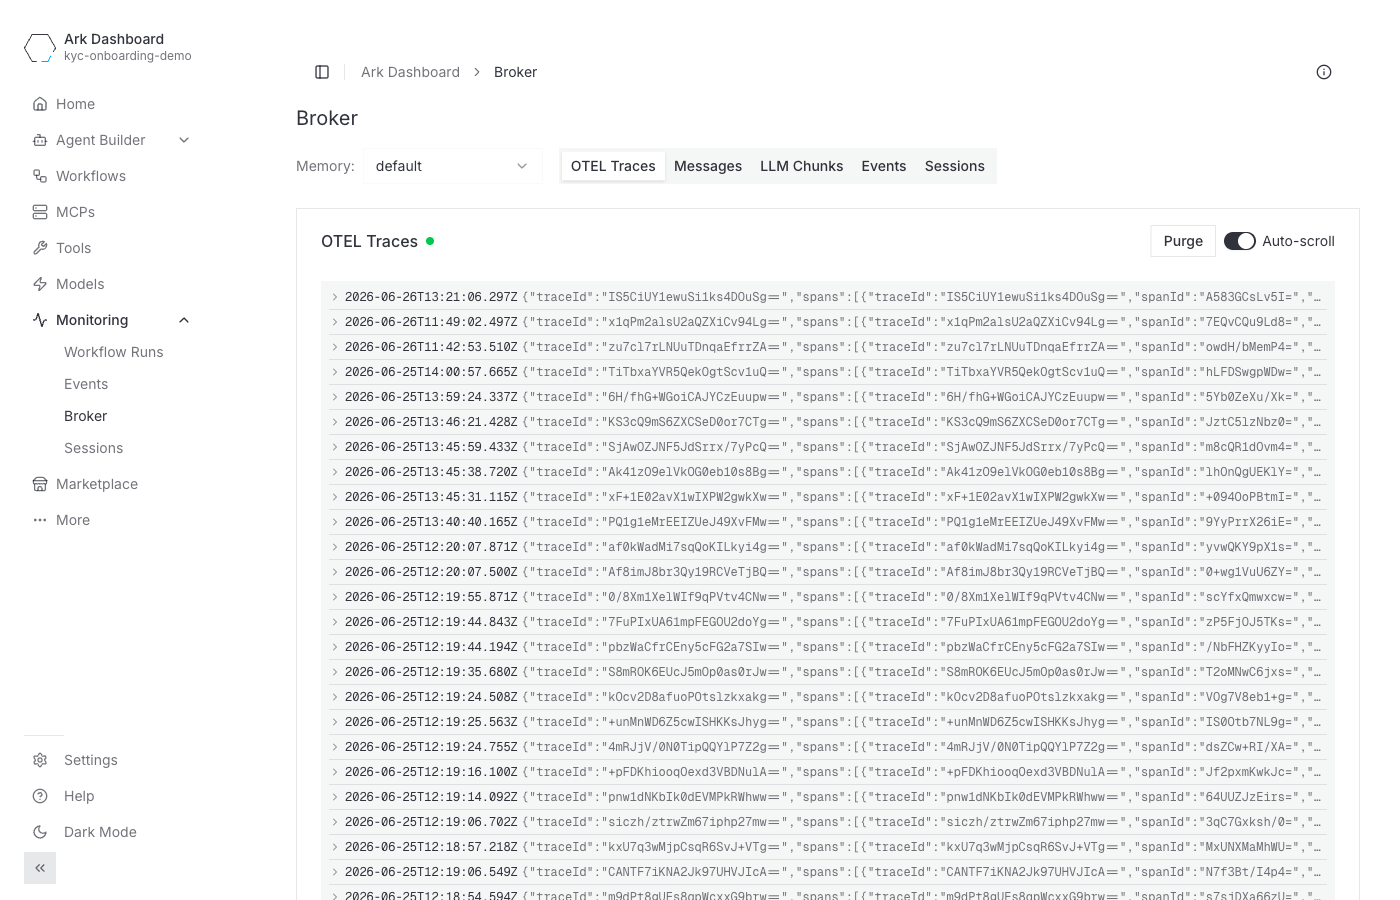Click the Ark Dashboard hexagon logo
This screenshot has height=900, width=1400.
pyautogui.click(x=40, y=48)
